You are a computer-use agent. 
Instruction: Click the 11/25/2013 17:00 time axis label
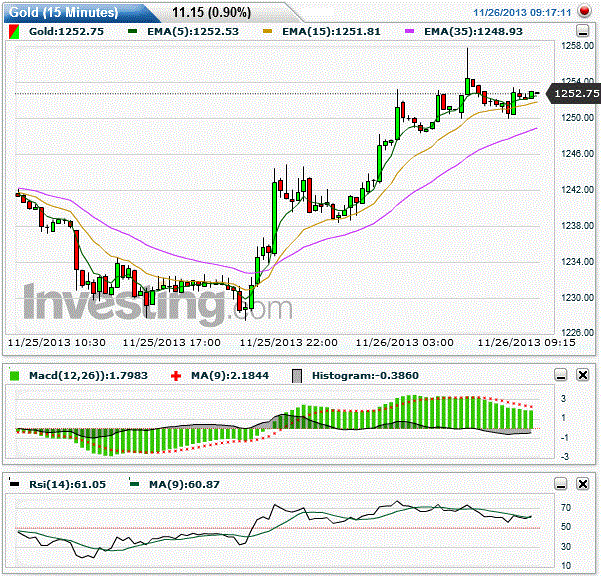coord(172,343)
